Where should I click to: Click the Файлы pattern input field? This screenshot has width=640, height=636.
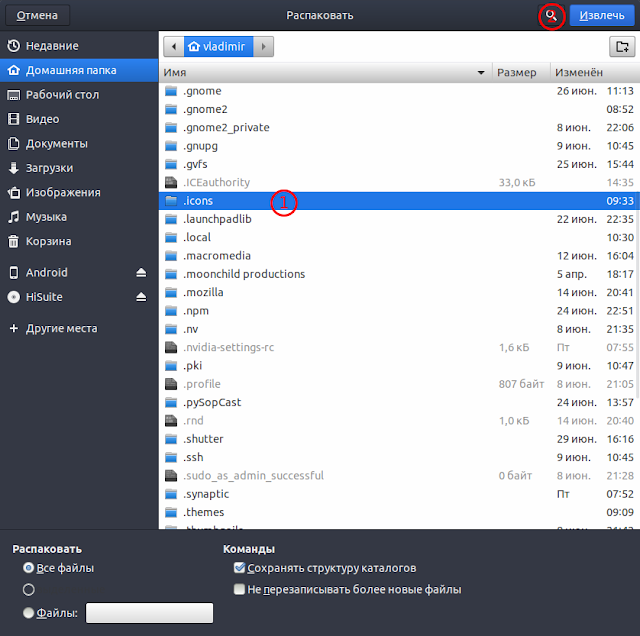[149, 613]
